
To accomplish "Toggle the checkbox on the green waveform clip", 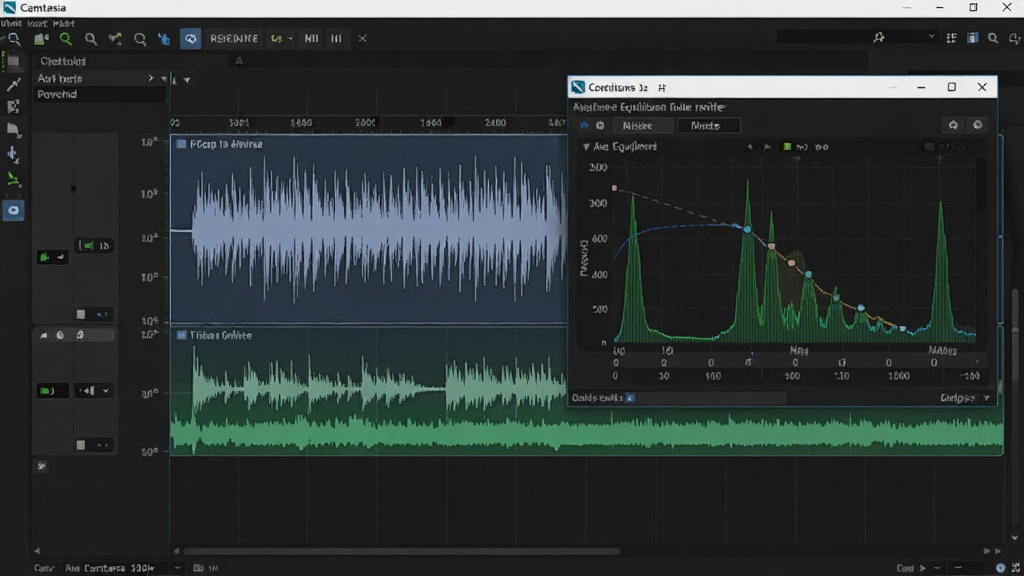I will coord(182,335).
